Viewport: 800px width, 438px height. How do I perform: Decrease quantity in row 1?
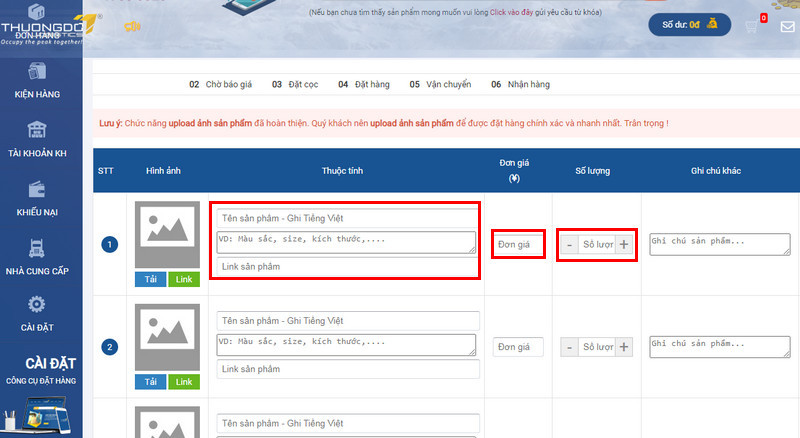[569, 245]
